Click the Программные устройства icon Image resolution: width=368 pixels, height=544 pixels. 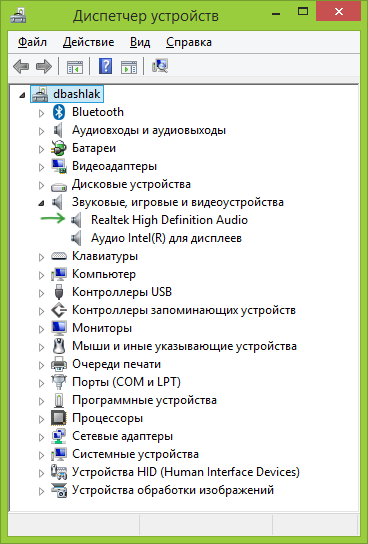(59, 400)
